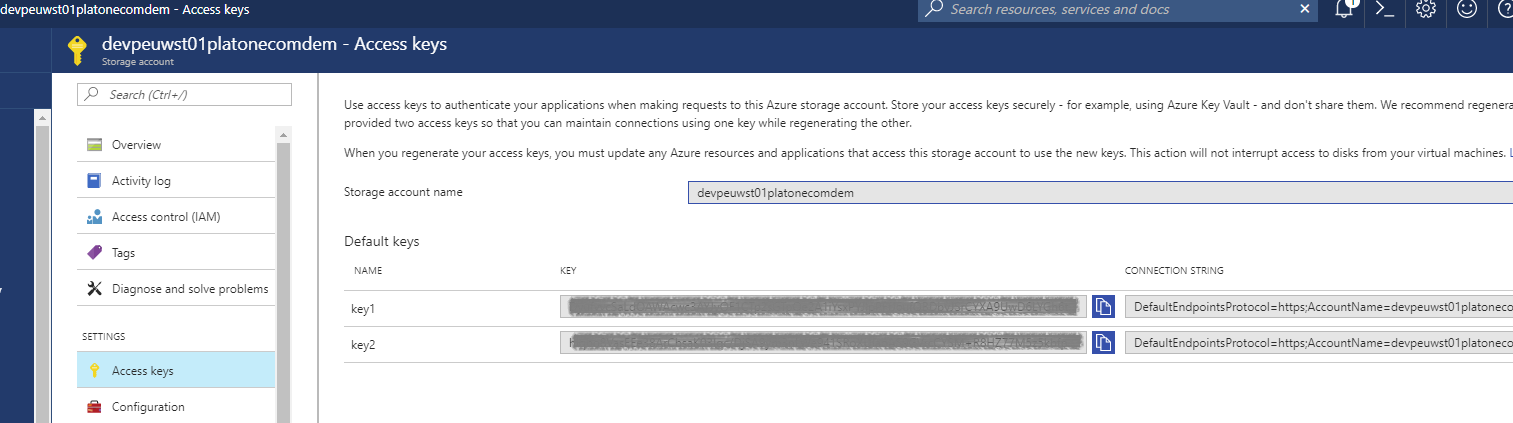Open the Configuration settings item
Viewport: 1513px width, 423px height.
(x=148, y=407)
